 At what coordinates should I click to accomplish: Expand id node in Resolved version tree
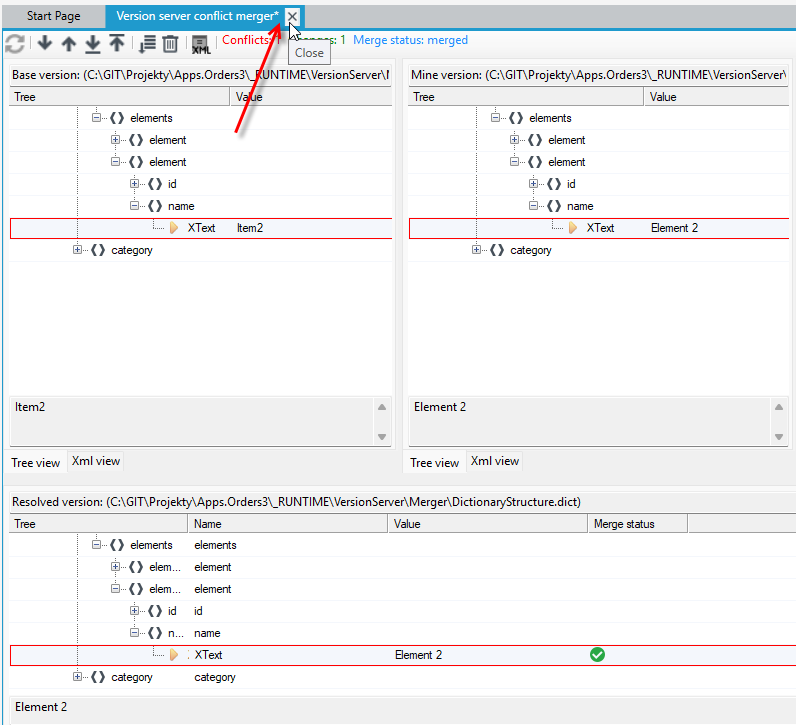click(134, 610)
